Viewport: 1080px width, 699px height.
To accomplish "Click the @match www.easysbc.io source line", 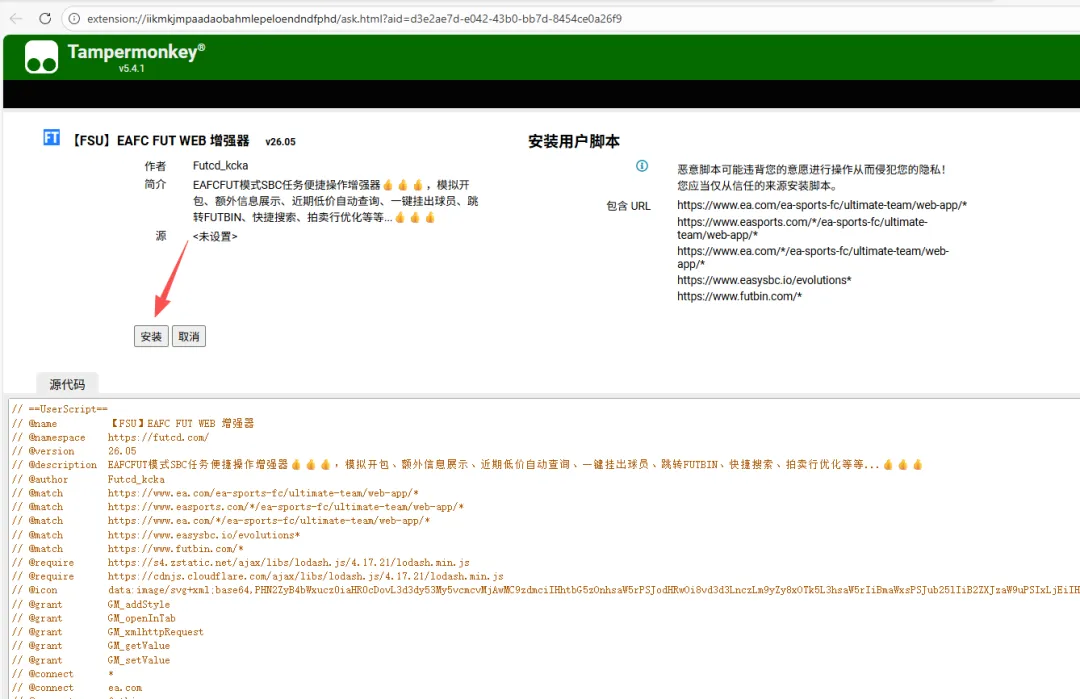I will coord(156,535).
